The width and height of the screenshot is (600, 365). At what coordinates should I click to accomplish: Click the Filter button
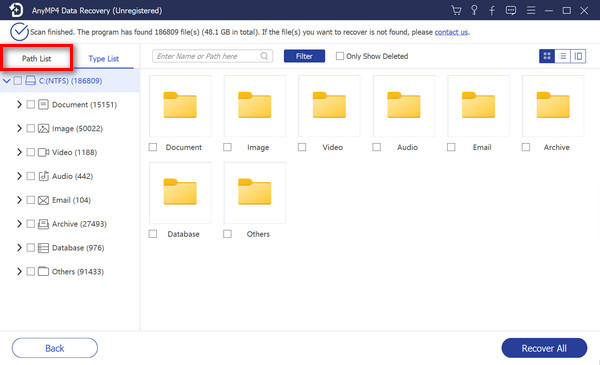point(304,56)
